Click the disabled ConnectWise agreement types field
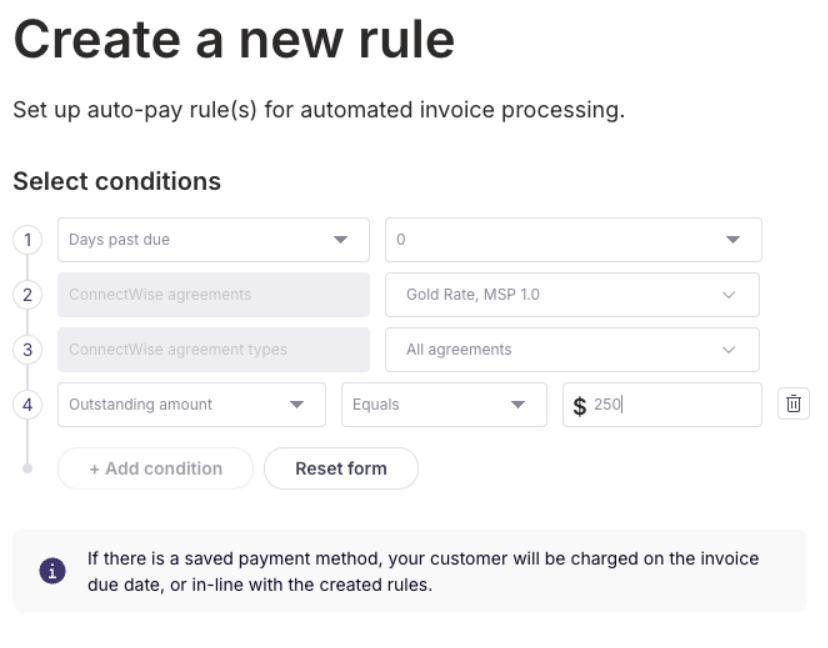 pos(213,350)
